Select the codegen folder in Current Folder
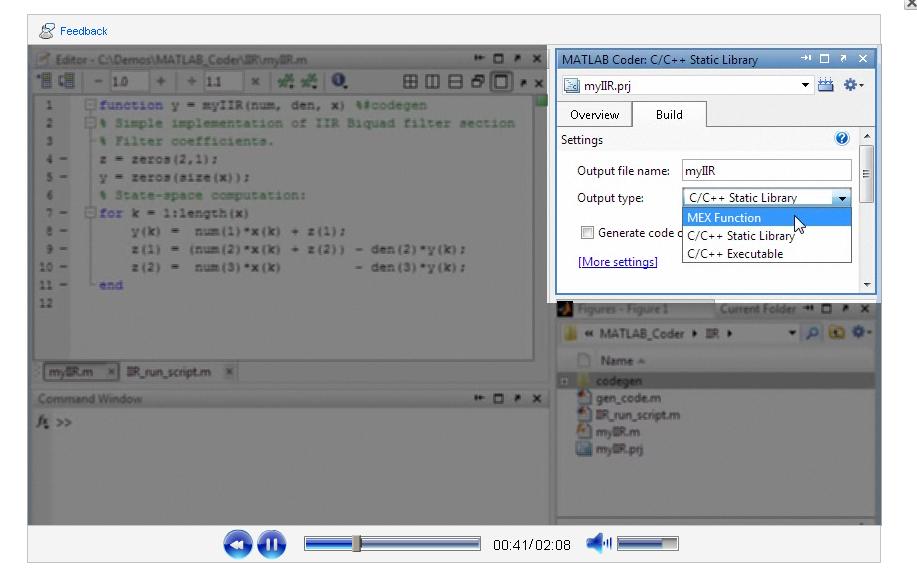 619,381
